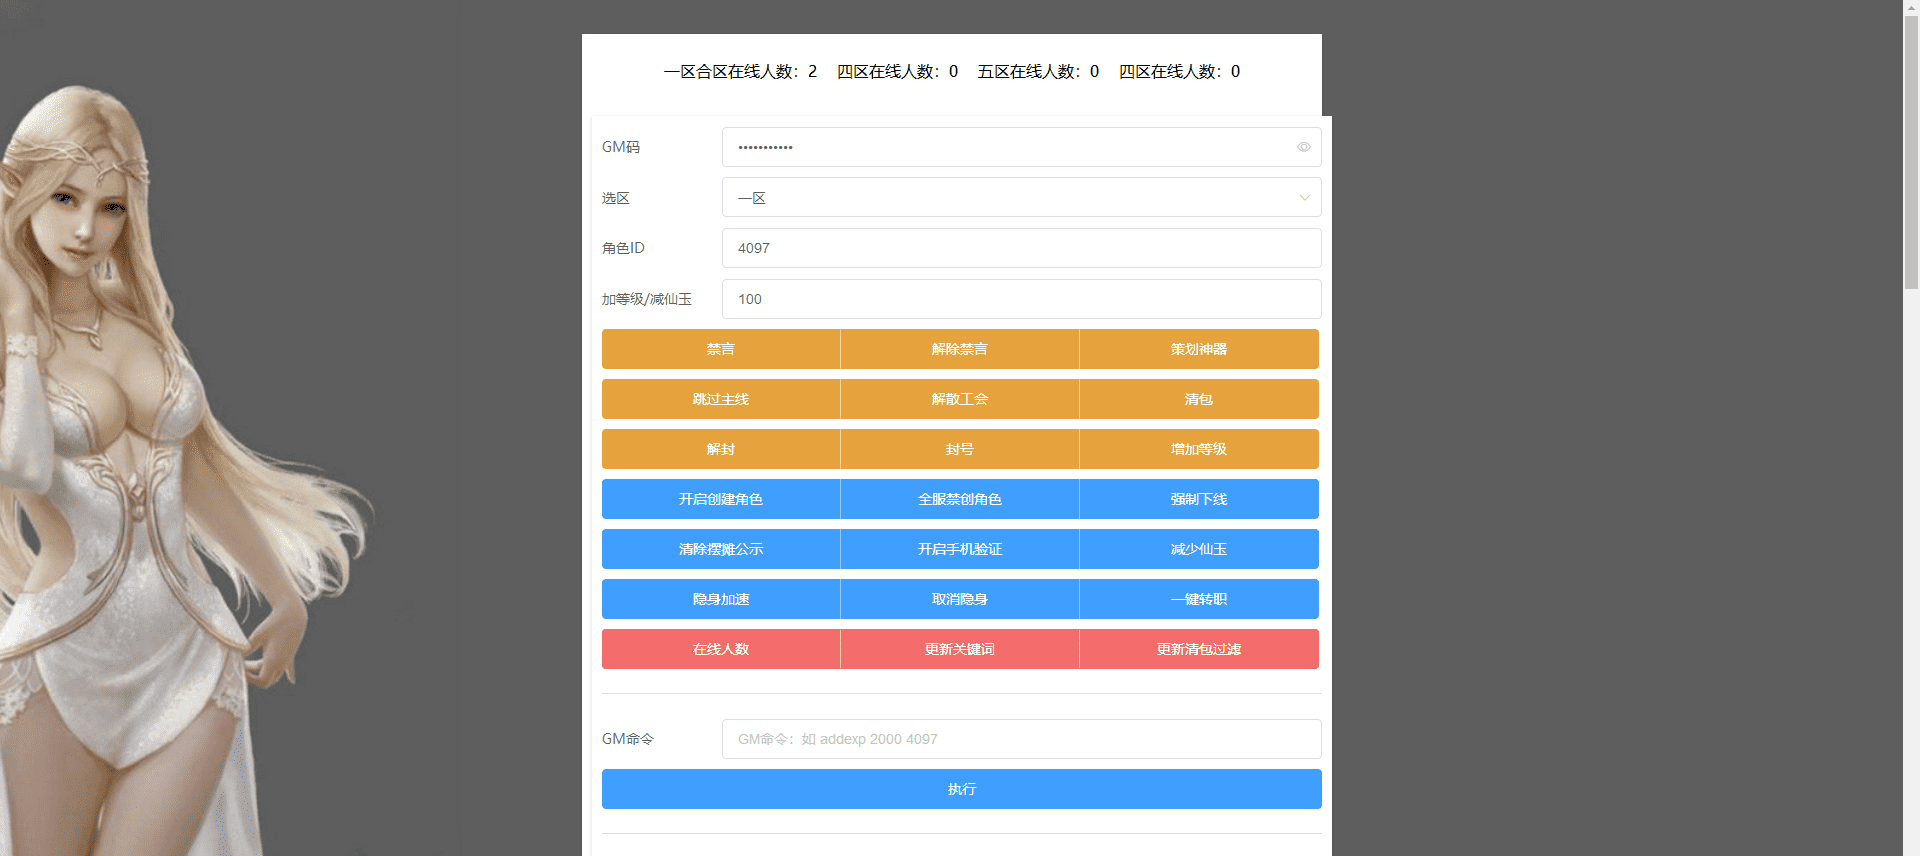Click the 解除禁言 button
This screenshot has height=856, width=1920.
(x=960, y=349)
